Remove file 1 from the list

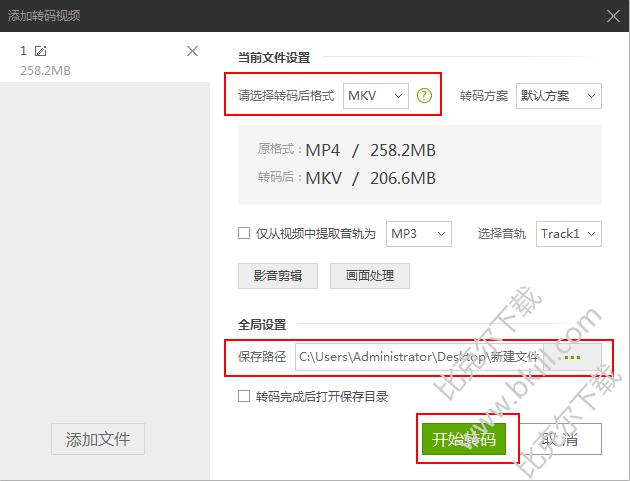coord(192,51)
